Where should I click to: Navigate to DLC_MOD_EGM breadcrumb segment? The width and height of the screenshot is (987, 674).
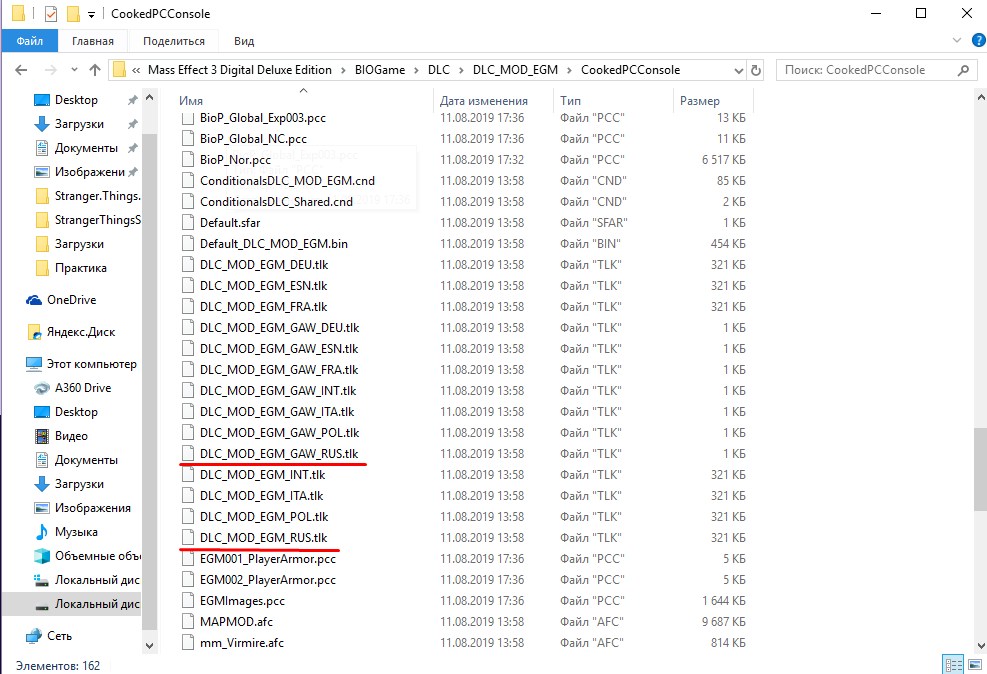[515, 70]
